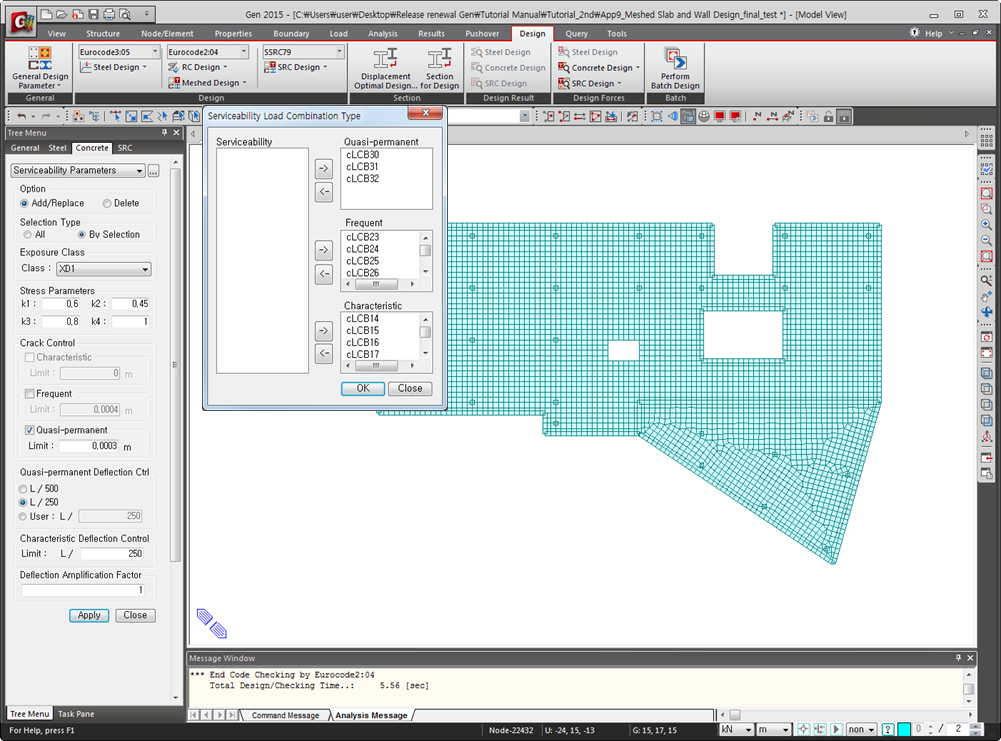Click the Deflection Amplification Factor field
The image size is (1001, 741).
[x=83, y=590]
